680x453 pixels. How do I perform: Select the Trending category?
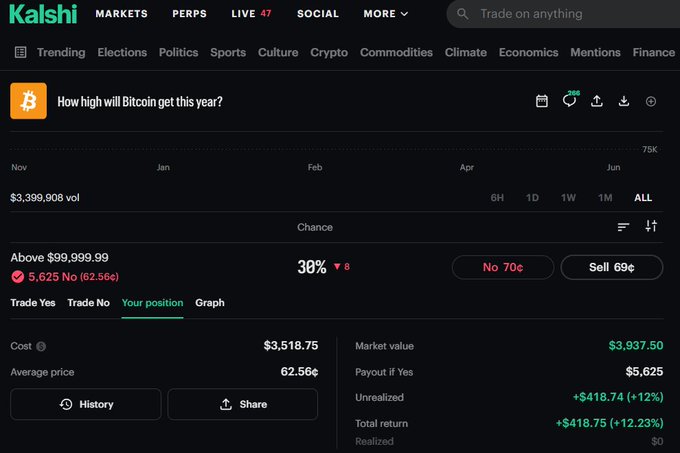61,52
